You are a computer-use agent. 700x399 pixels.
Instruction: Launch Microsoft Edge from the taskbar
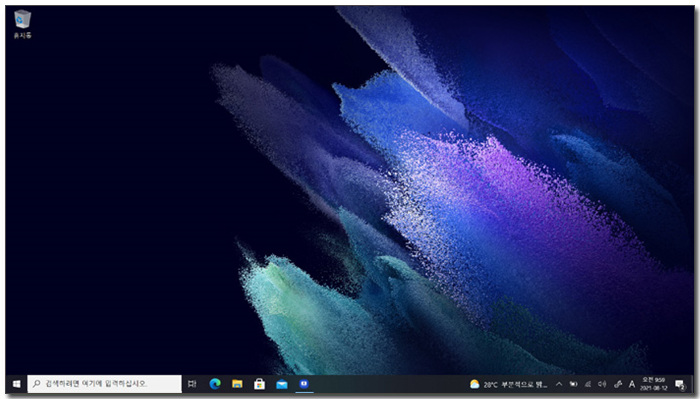pos(215,384)
